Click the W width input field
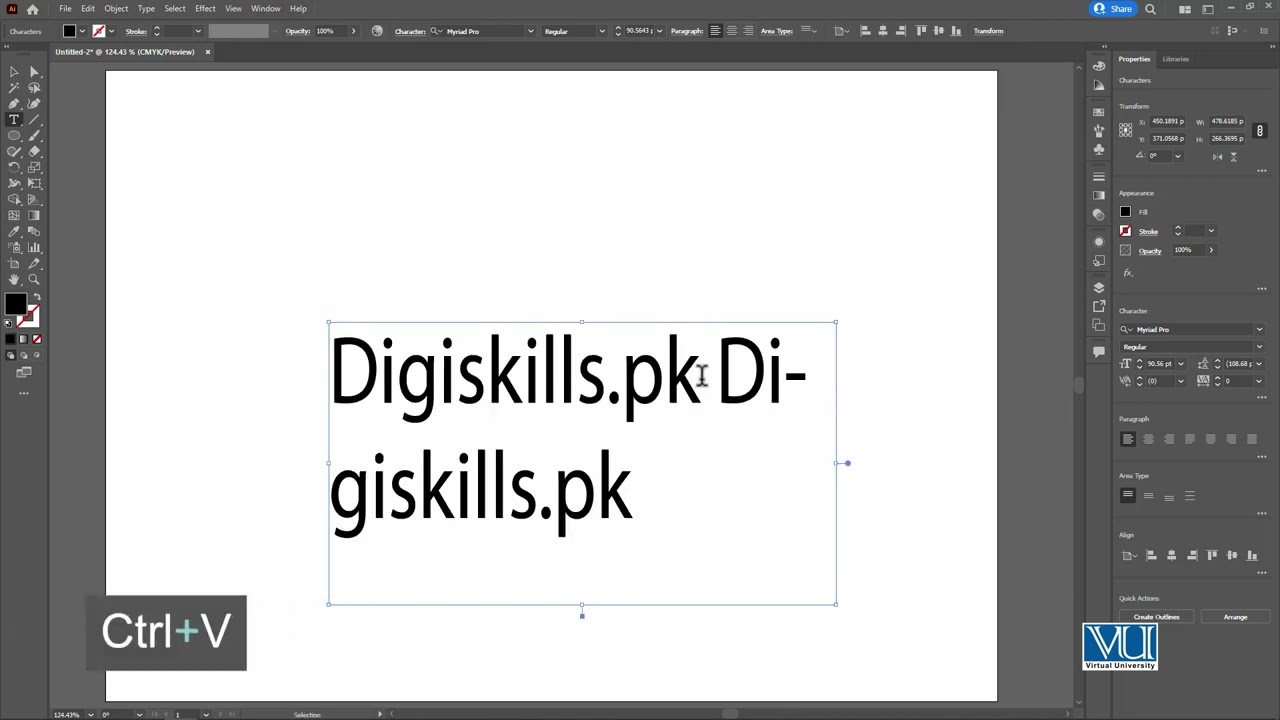The width and height of the screenshot is (1280, 720). tap(1227, 121)
